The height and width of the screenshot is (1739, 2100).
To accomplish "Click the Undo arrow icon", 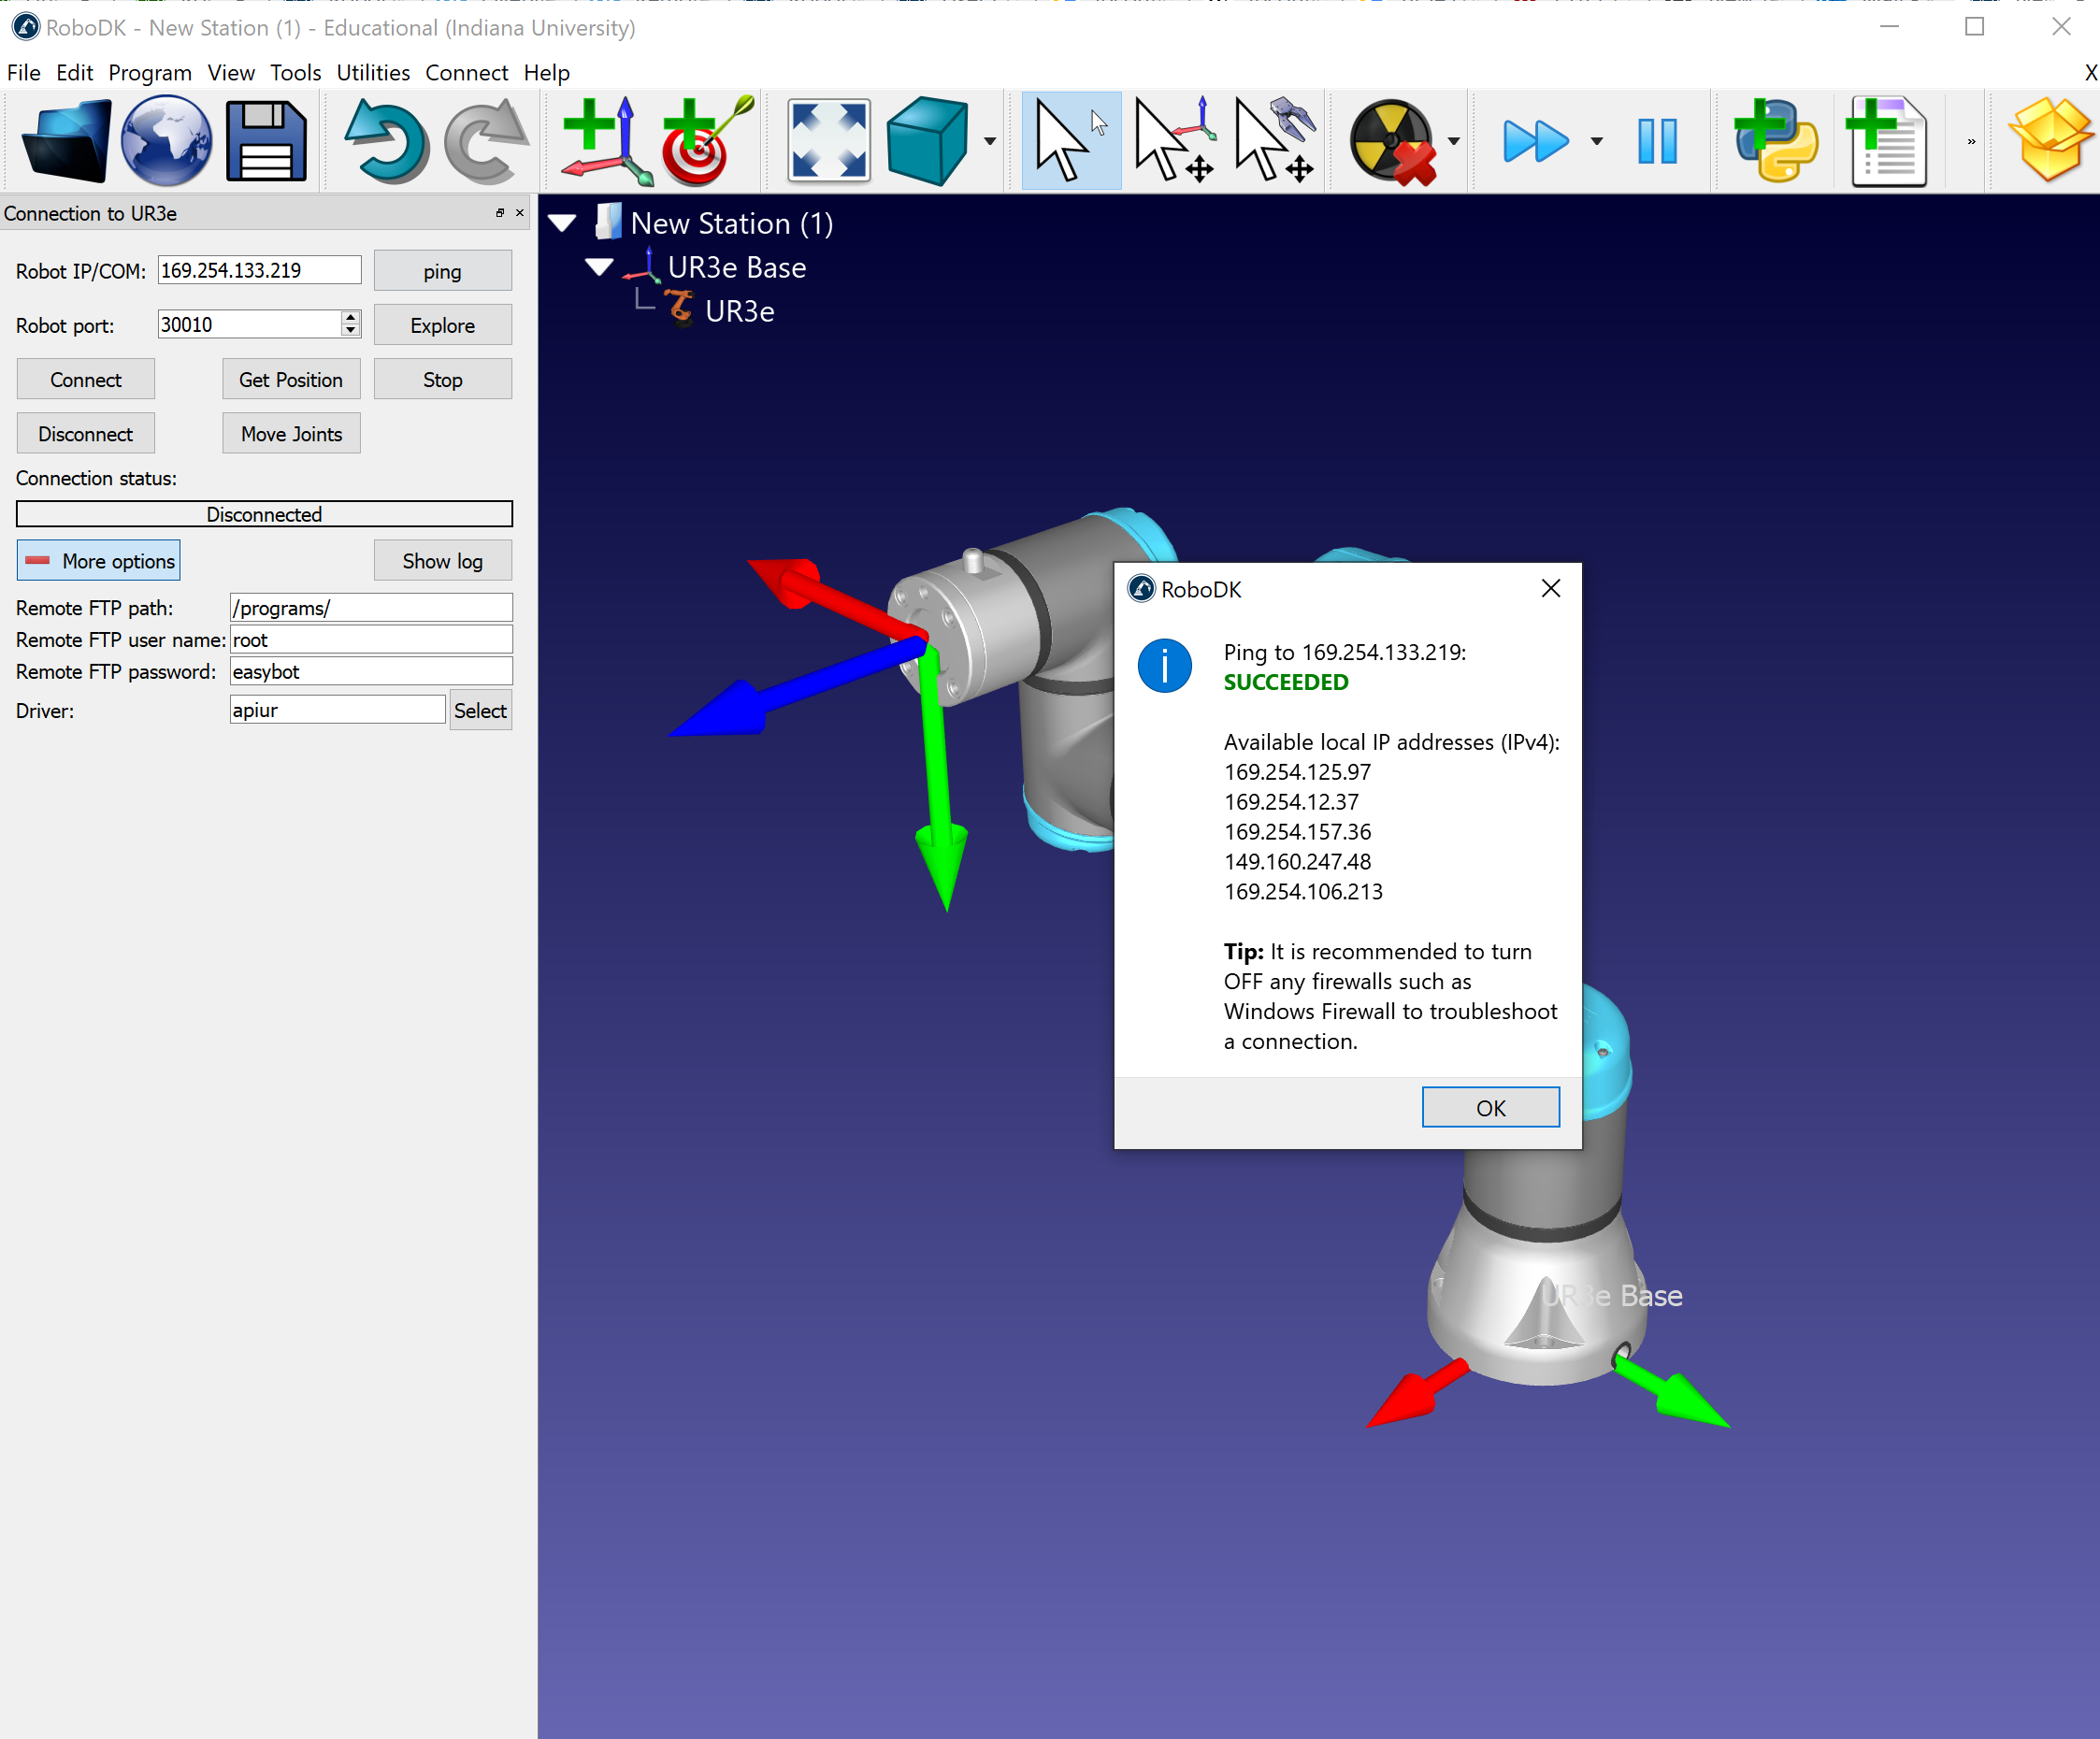I will coord(386,141).
